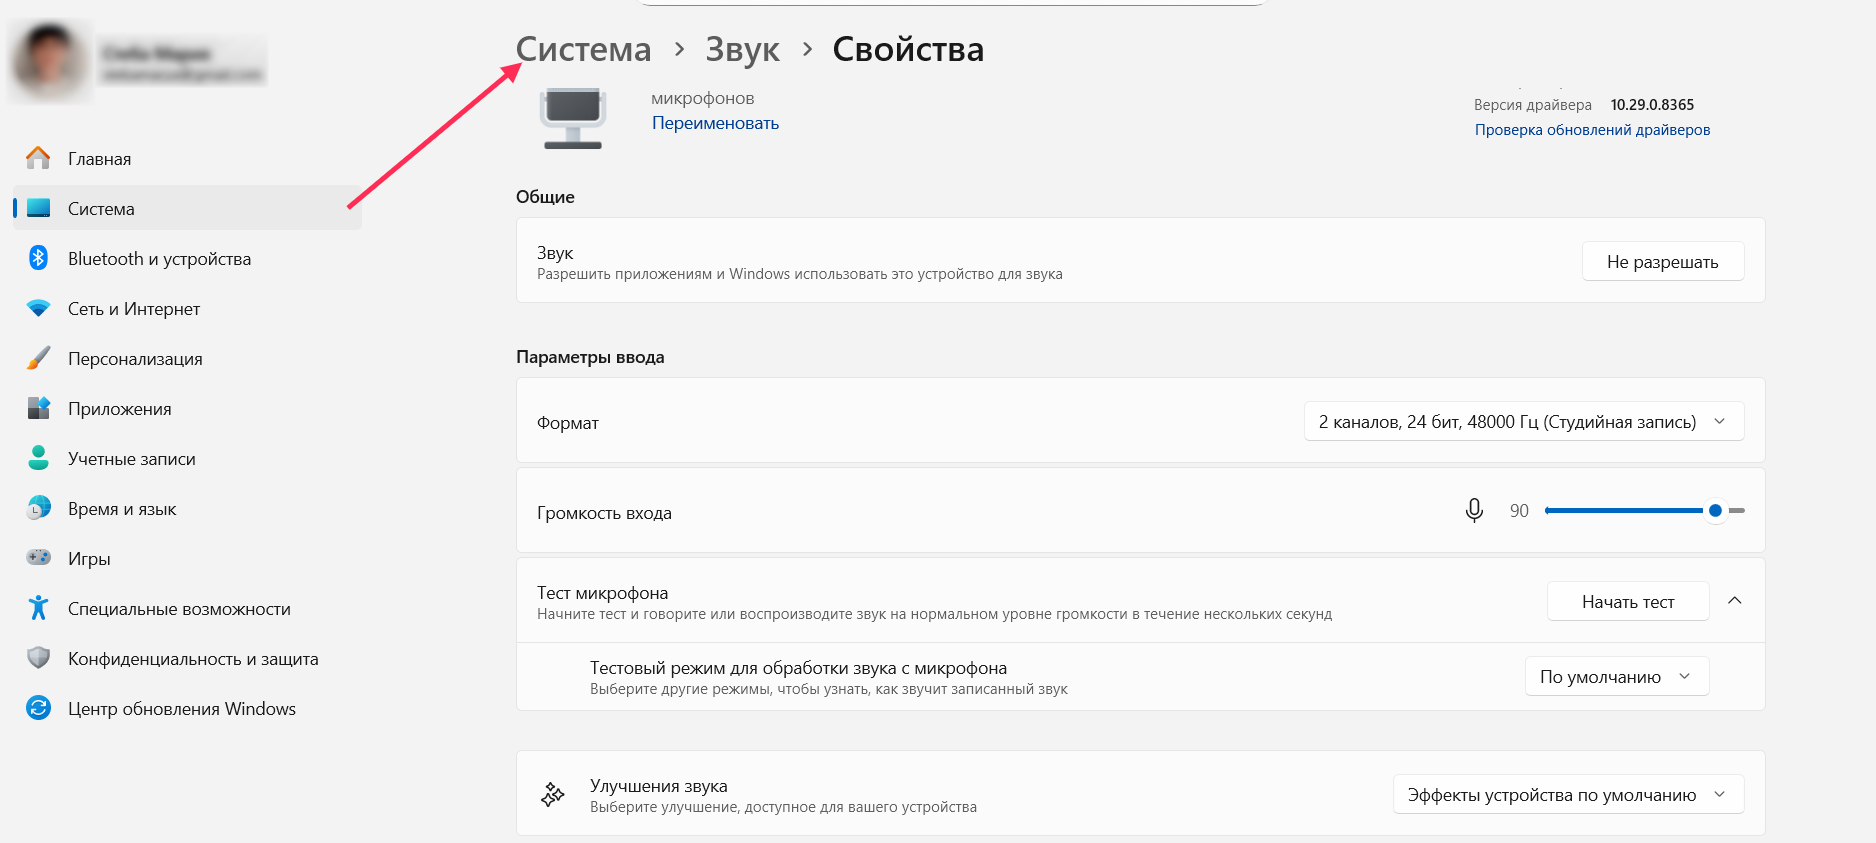The height and width of the screenshot is (843, 1876).
Task: Click the Специальные возможности accessibility icon
Action: click(x=38, y=608)
